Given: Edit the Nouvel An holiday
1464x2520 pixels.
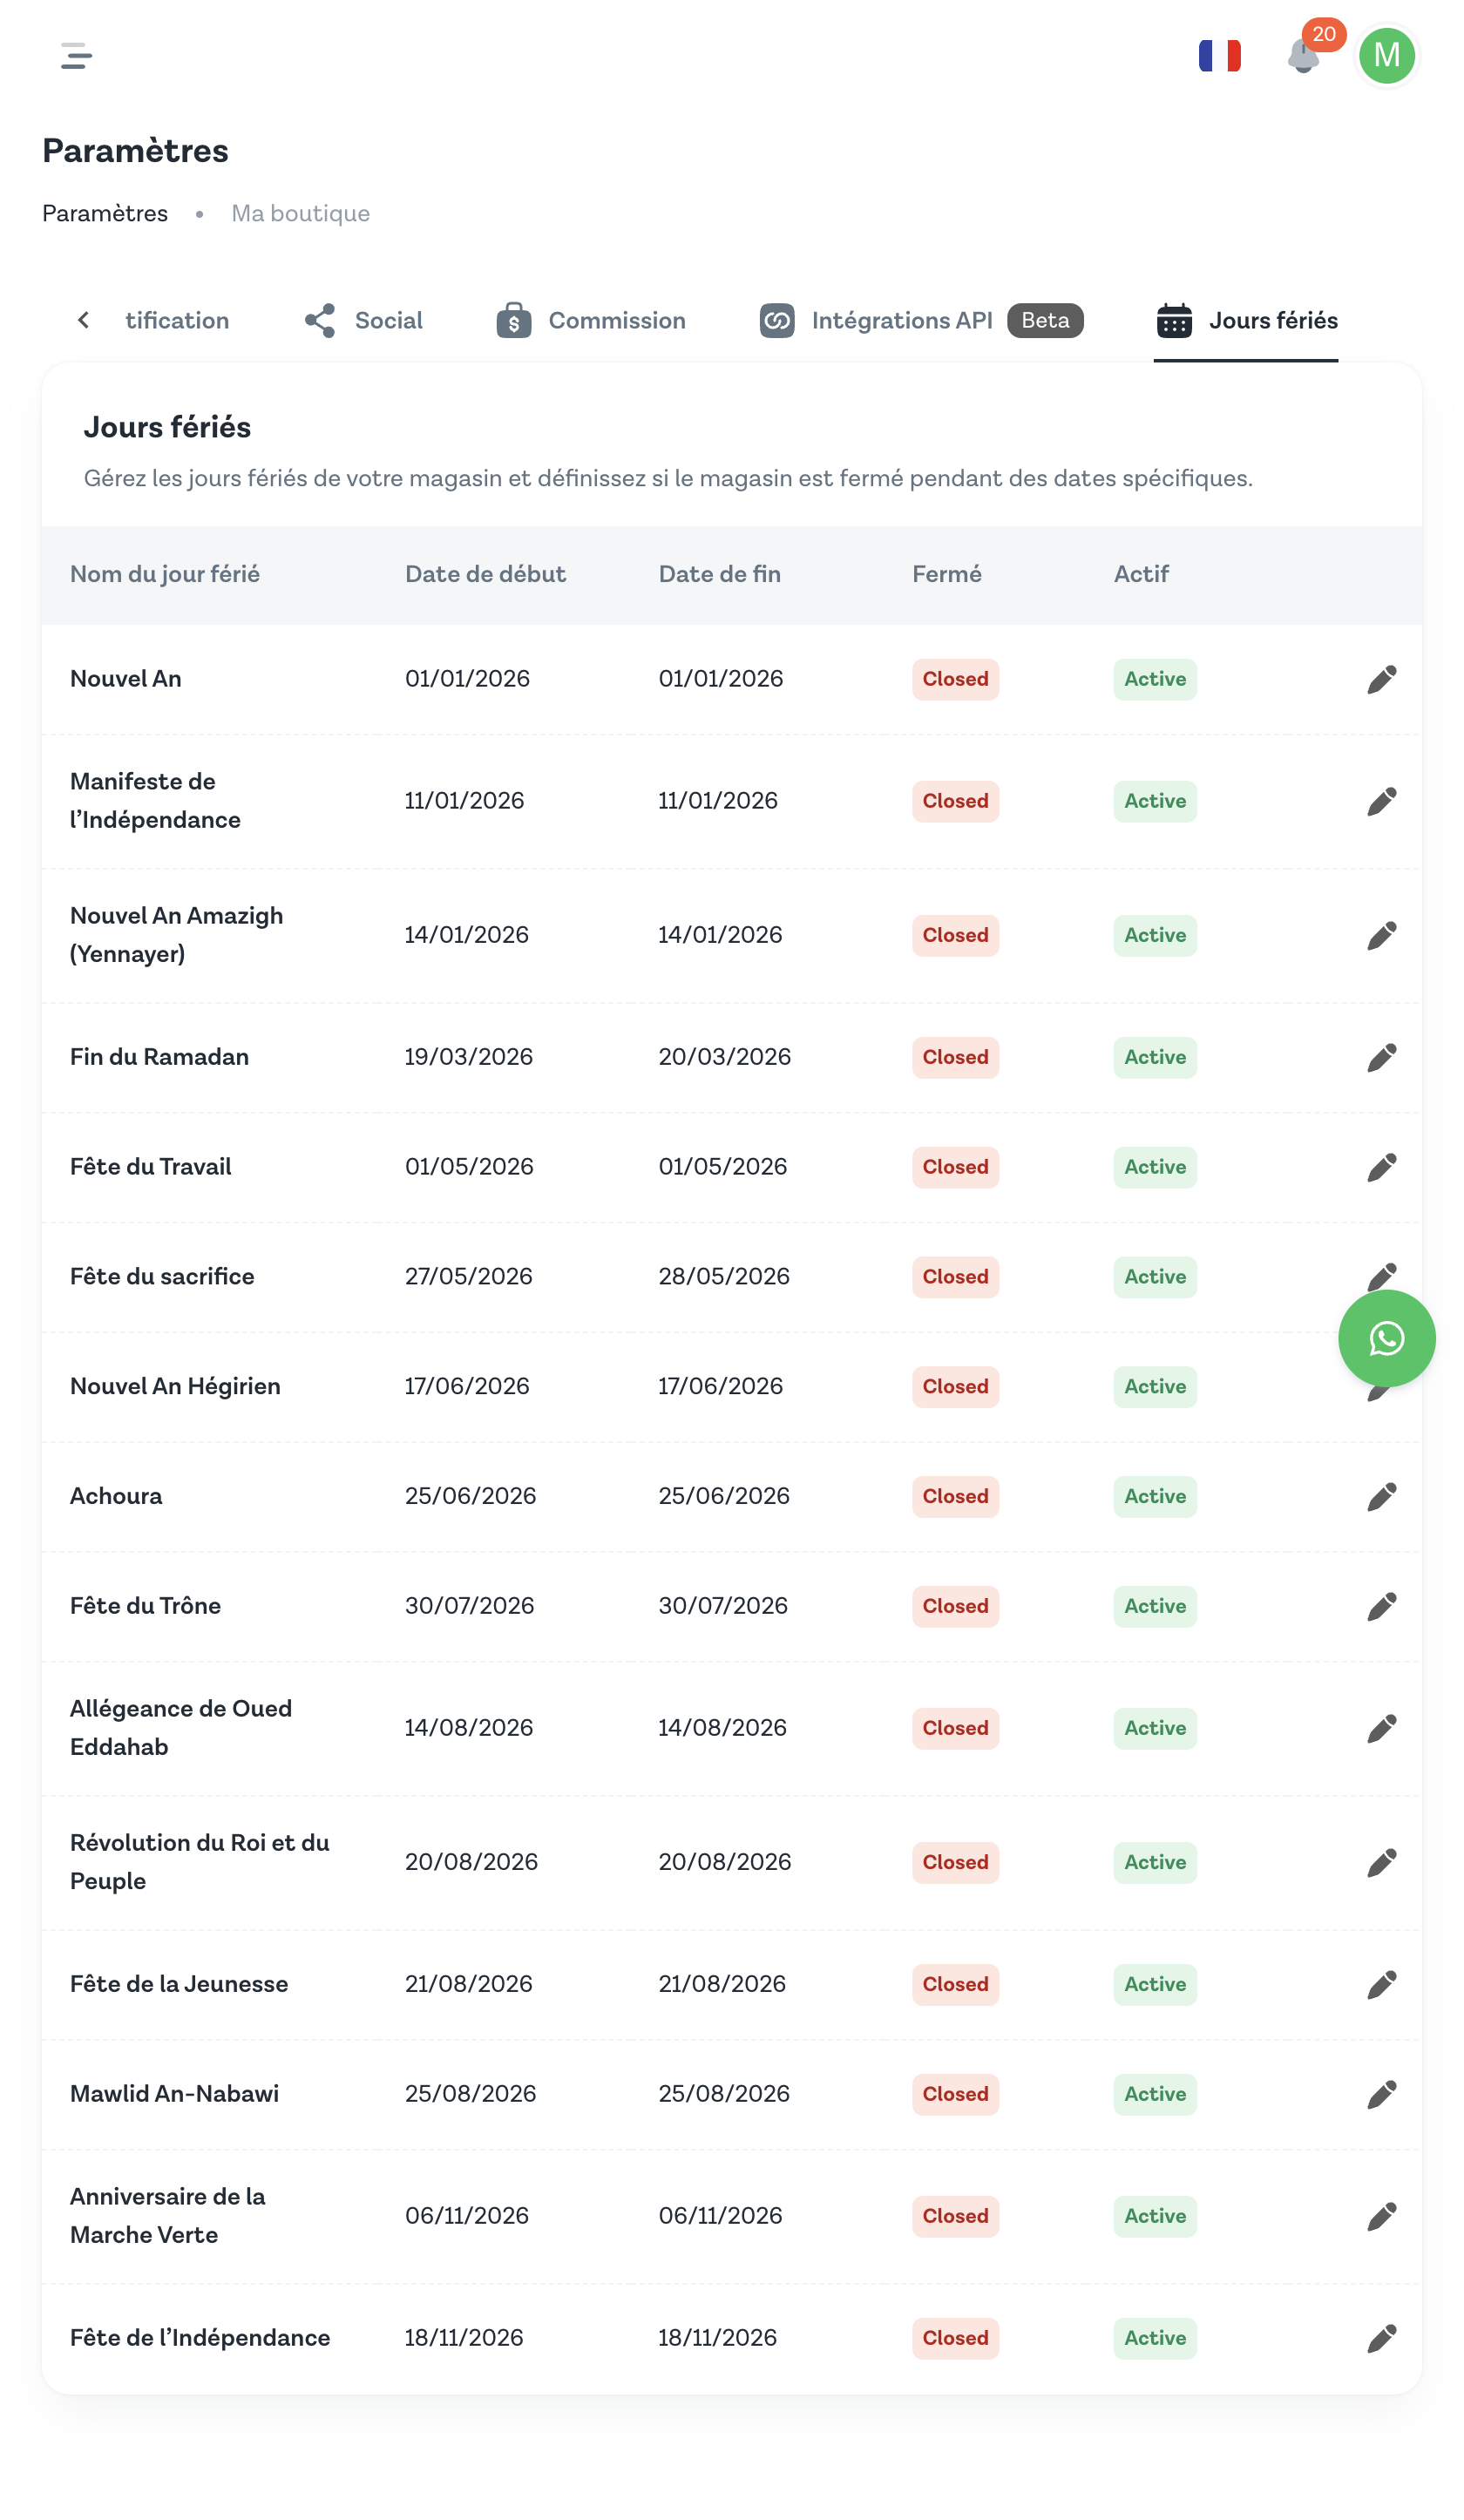Looking at the screenshot, I should tap(1381, 680).
